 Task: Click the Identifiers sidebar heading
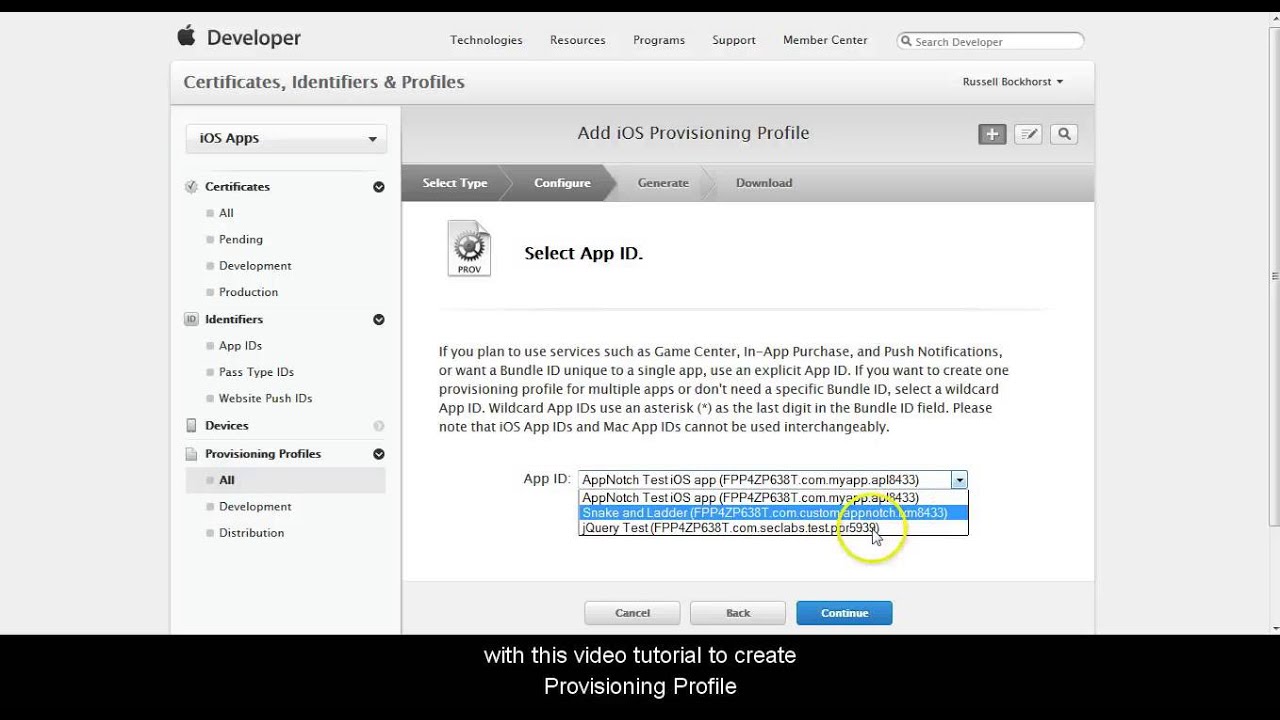(x=234, y=320)
